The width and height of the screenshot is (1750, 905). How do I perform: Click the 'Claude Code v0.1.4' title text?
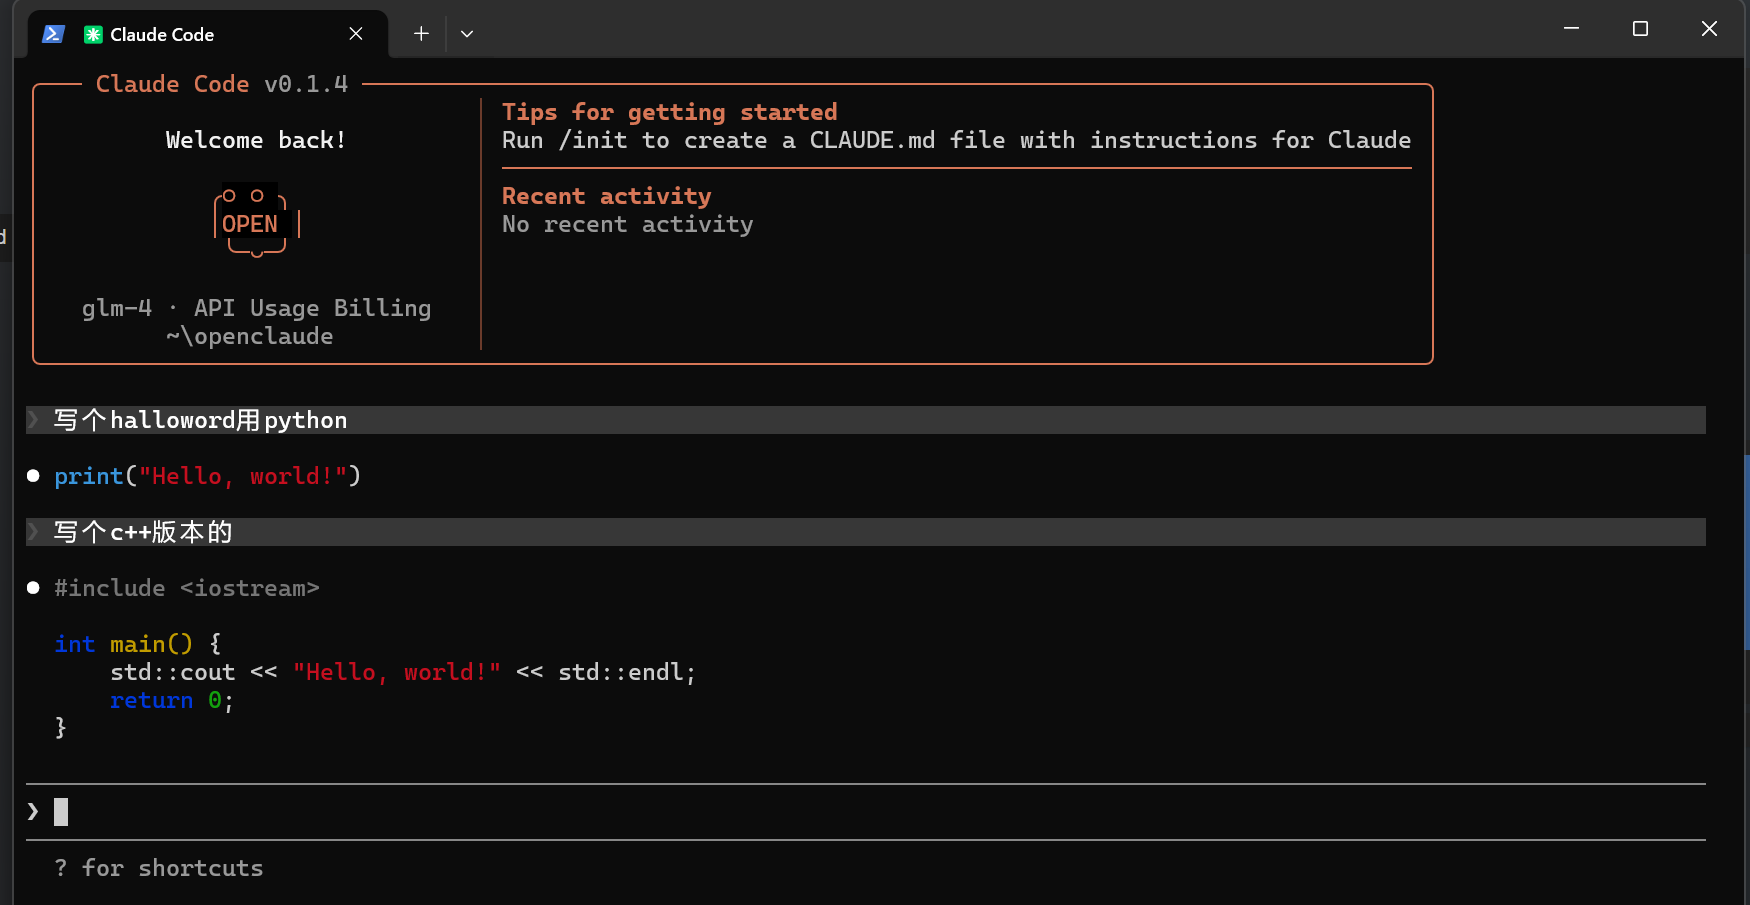[x=222, y=84]
